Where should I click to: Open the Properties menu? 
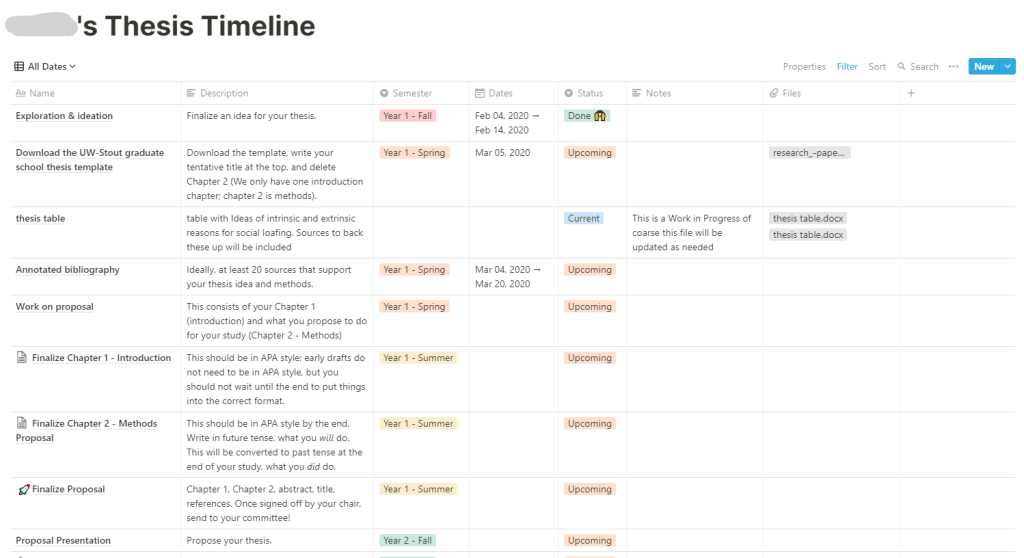click(x=804, y=67)
